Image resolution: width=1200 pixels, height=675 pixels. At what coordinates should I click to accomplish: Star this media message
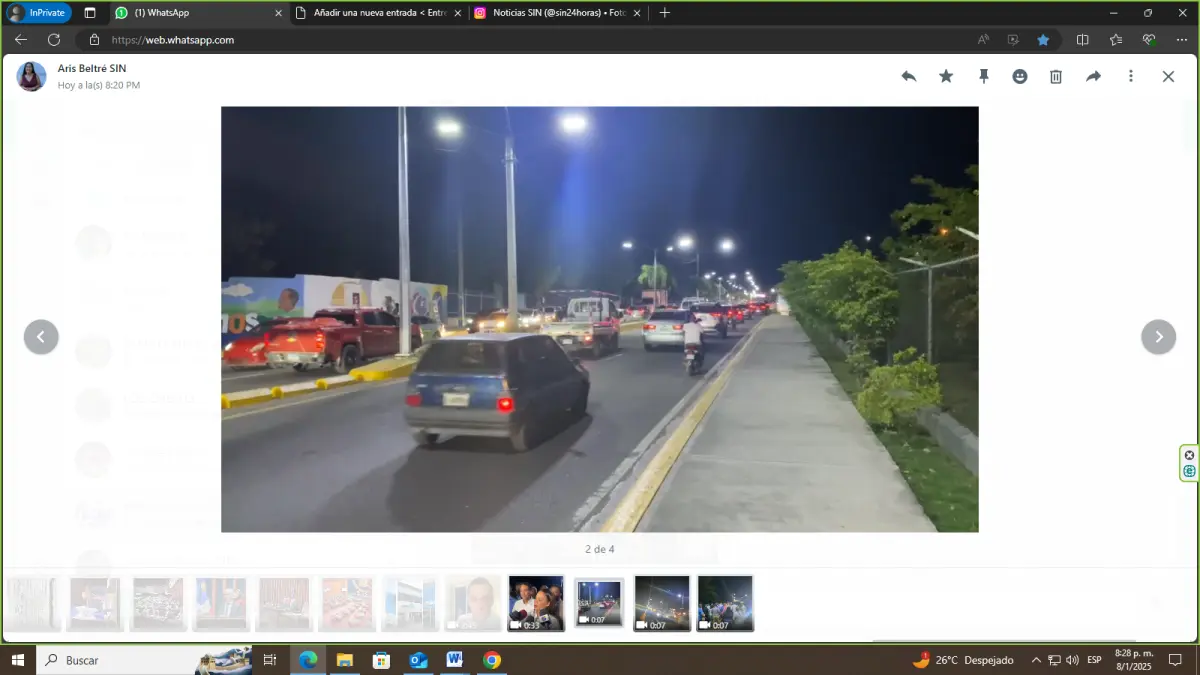pyautogui.click(x=946, y=76)
